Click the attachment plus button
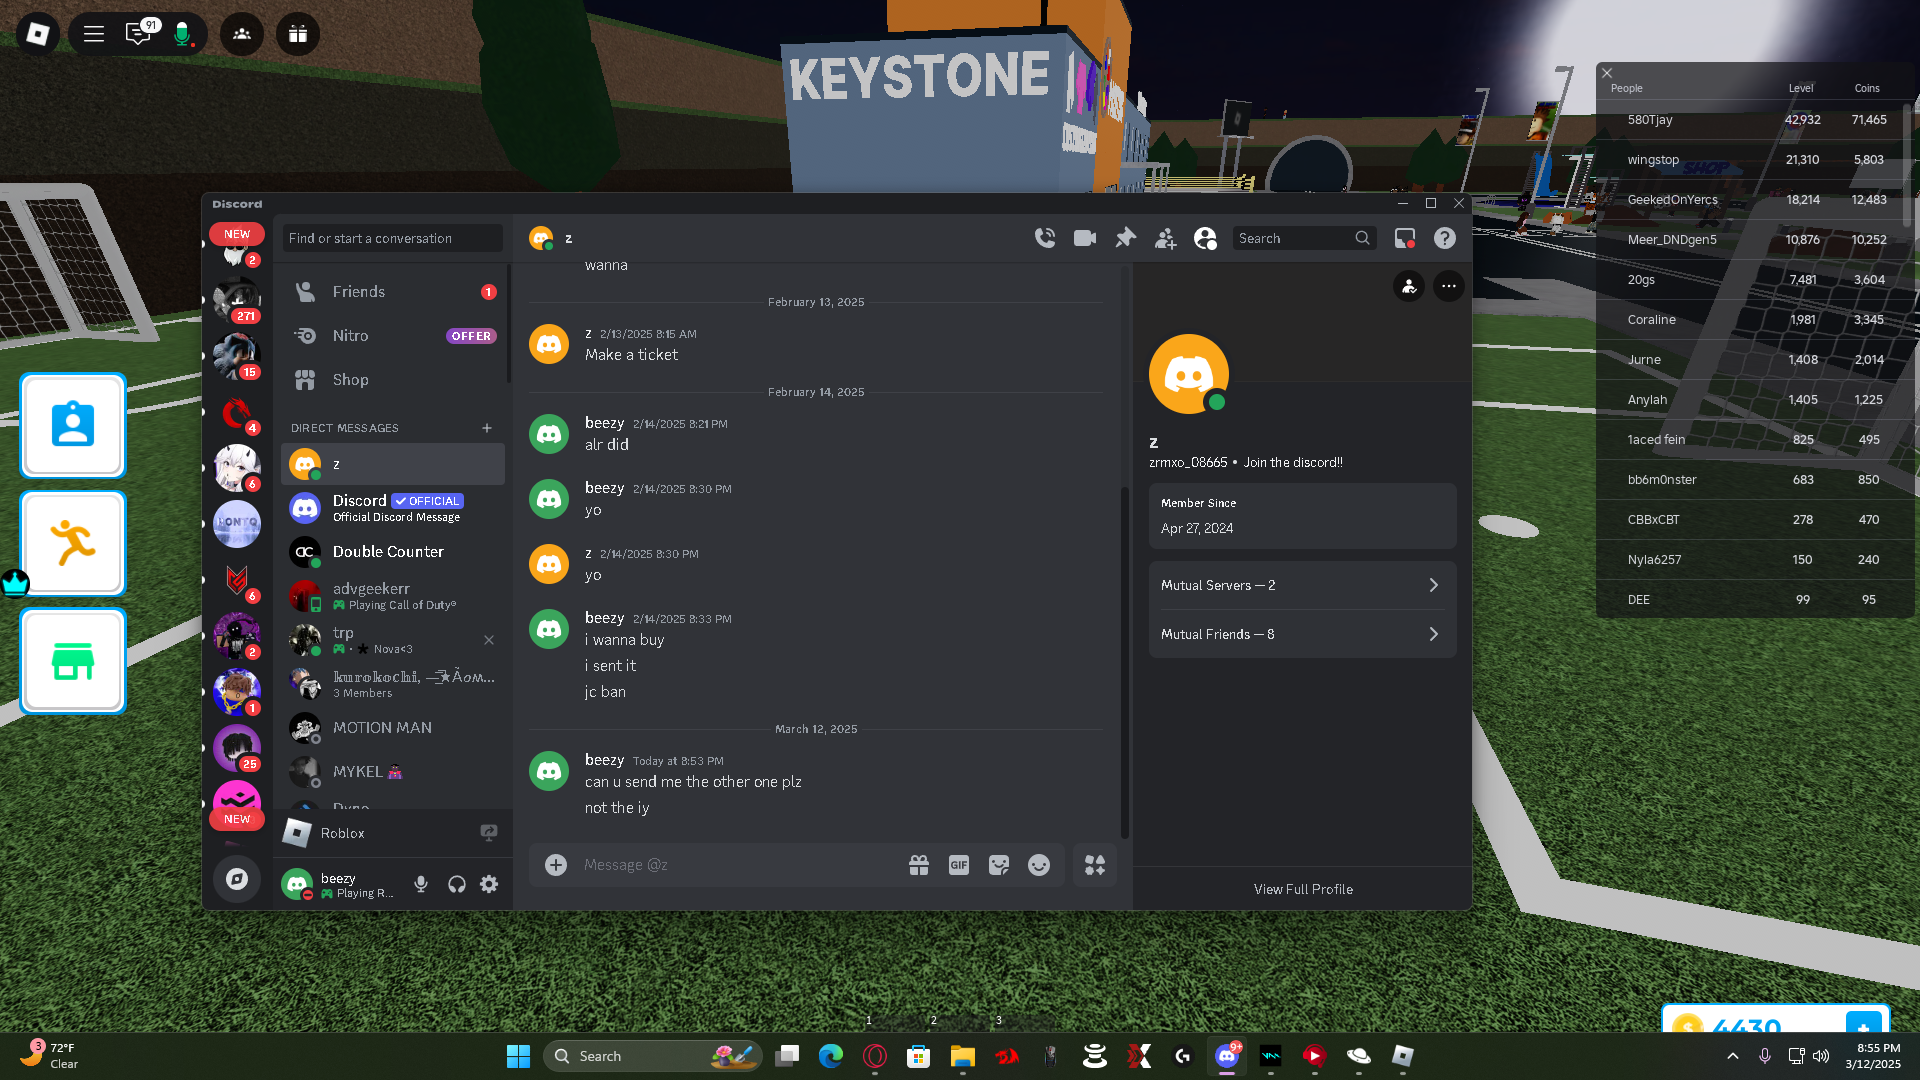This screenshot has width=1920, height=1080. tap(556, 865)
